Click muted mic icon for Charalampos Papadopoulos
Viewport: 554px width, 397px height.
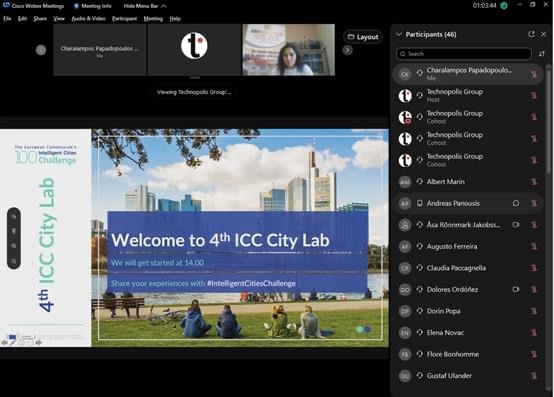(x=534, y=74)
